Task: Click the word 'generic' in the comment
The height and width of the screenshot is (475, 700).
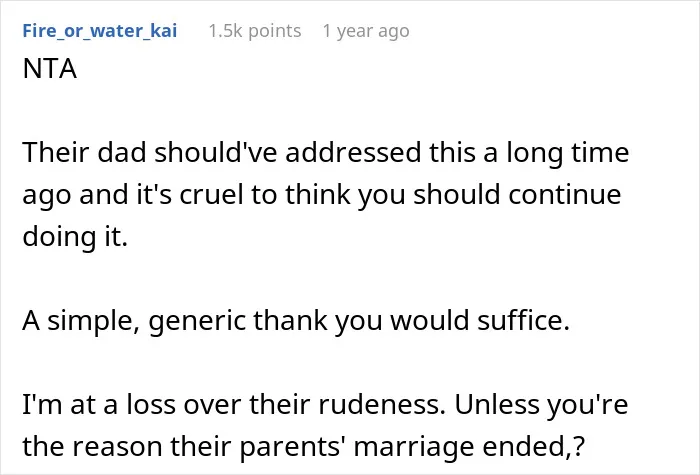Action: [197, 322]
